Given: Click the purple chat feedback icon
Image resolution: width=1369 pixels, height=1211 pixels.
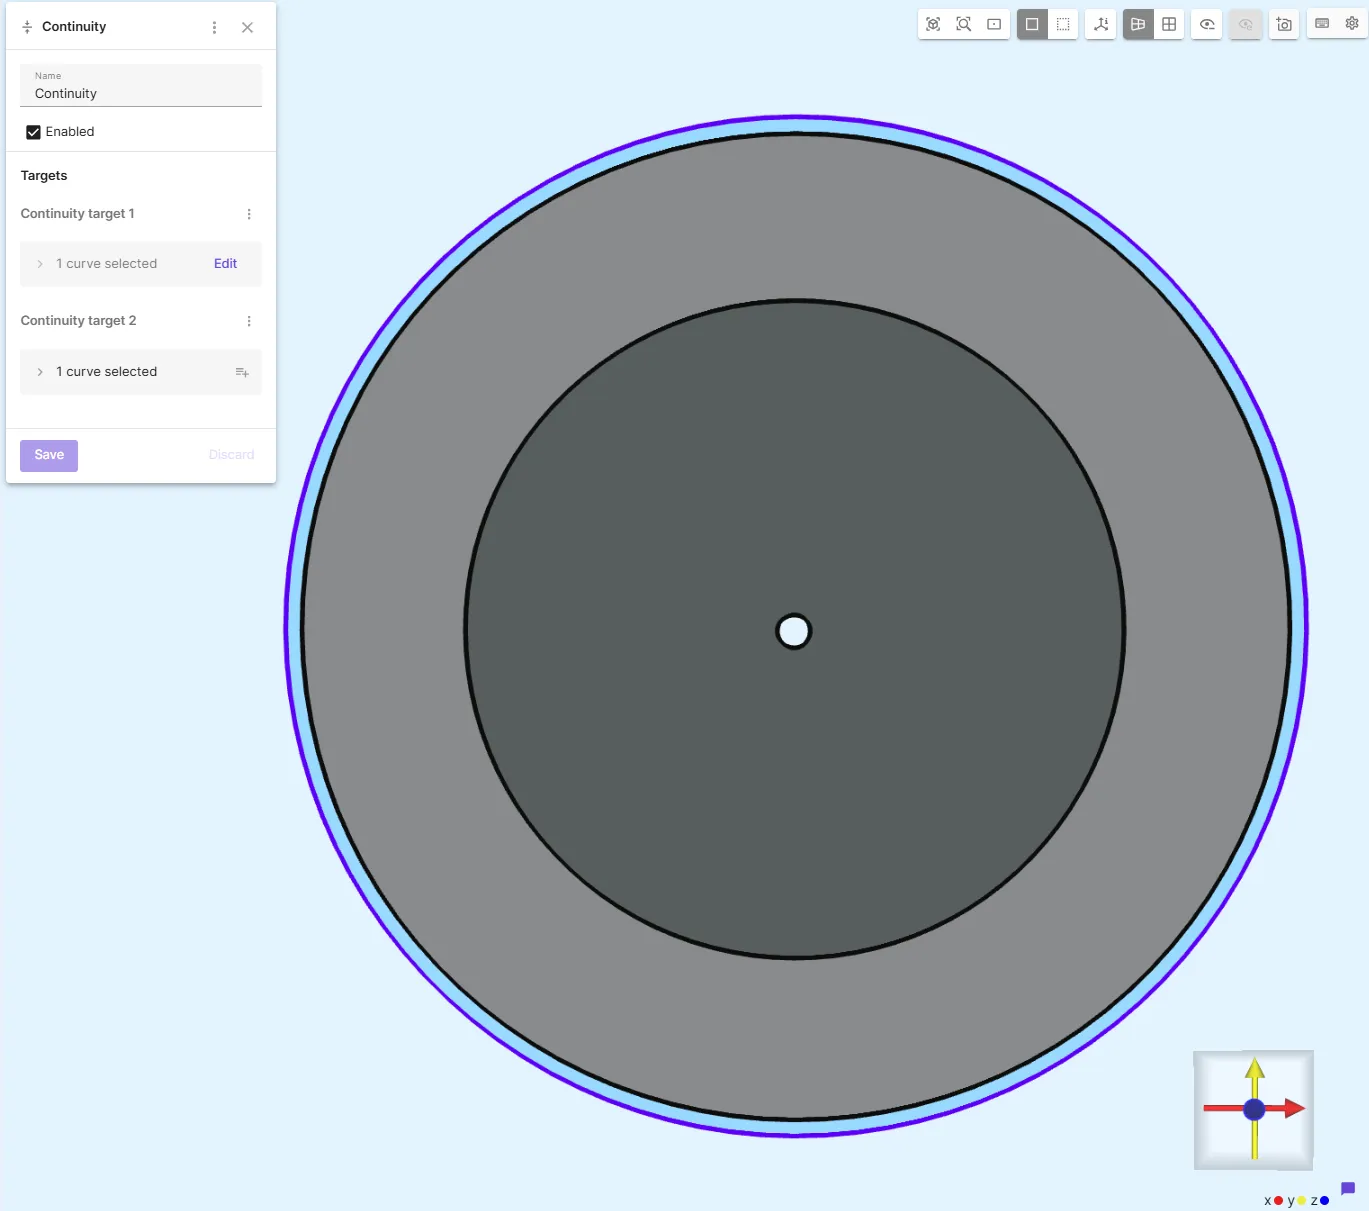Looking at the screenshot, I should [1348, 1189].
